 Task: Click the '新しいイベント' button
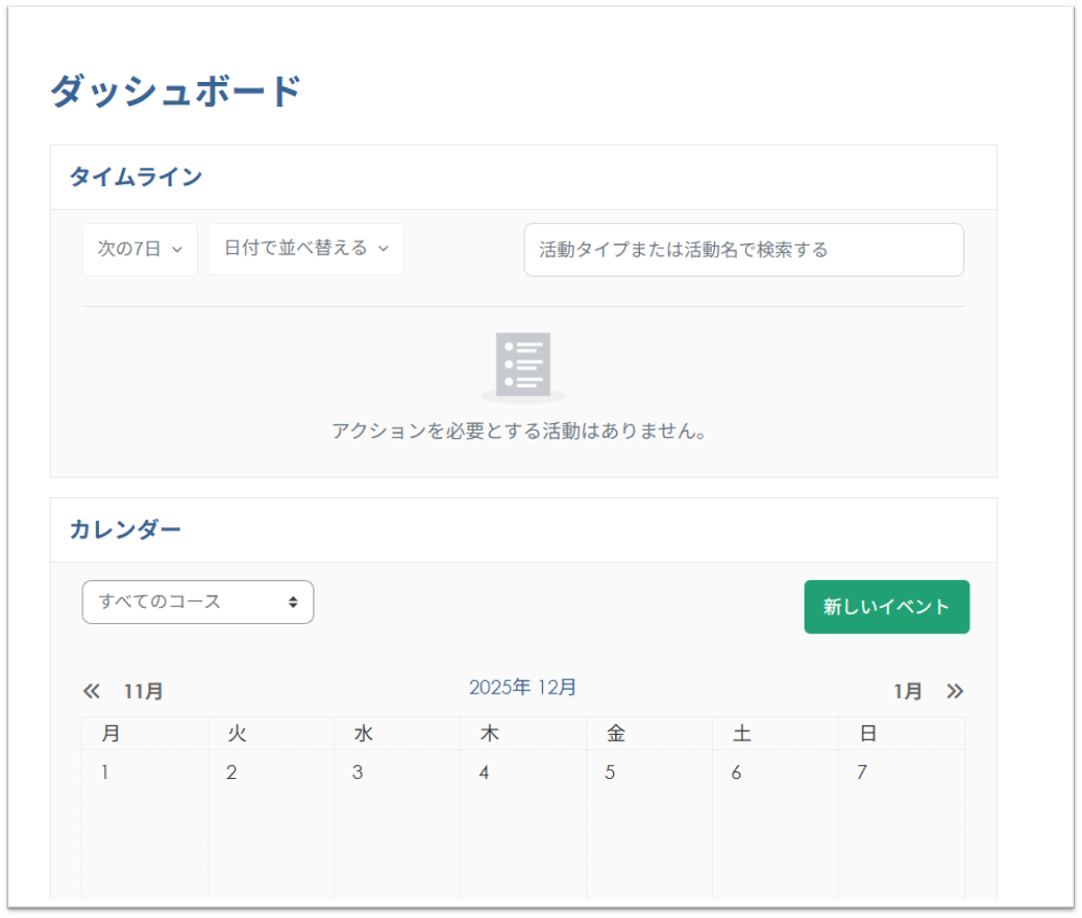tap(886, 606)
